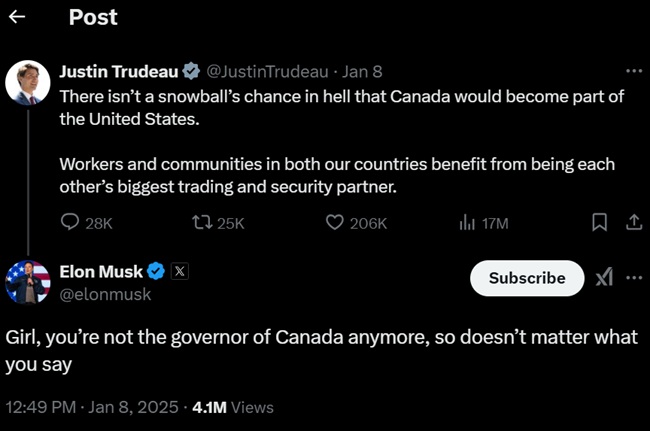Image resolution: width=650 pixels, height=431 pixels.
Task: Open Elon Musk's profile picture
Action: point(28,281)
